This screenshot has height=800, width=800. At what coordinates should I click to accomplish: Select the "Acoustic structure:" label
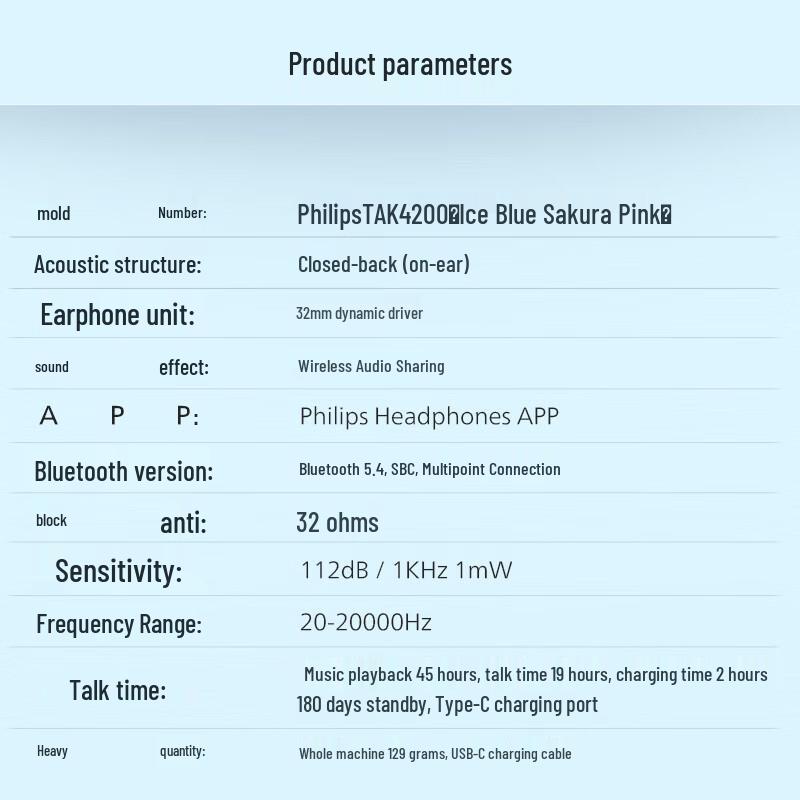[x=117, y=264]
